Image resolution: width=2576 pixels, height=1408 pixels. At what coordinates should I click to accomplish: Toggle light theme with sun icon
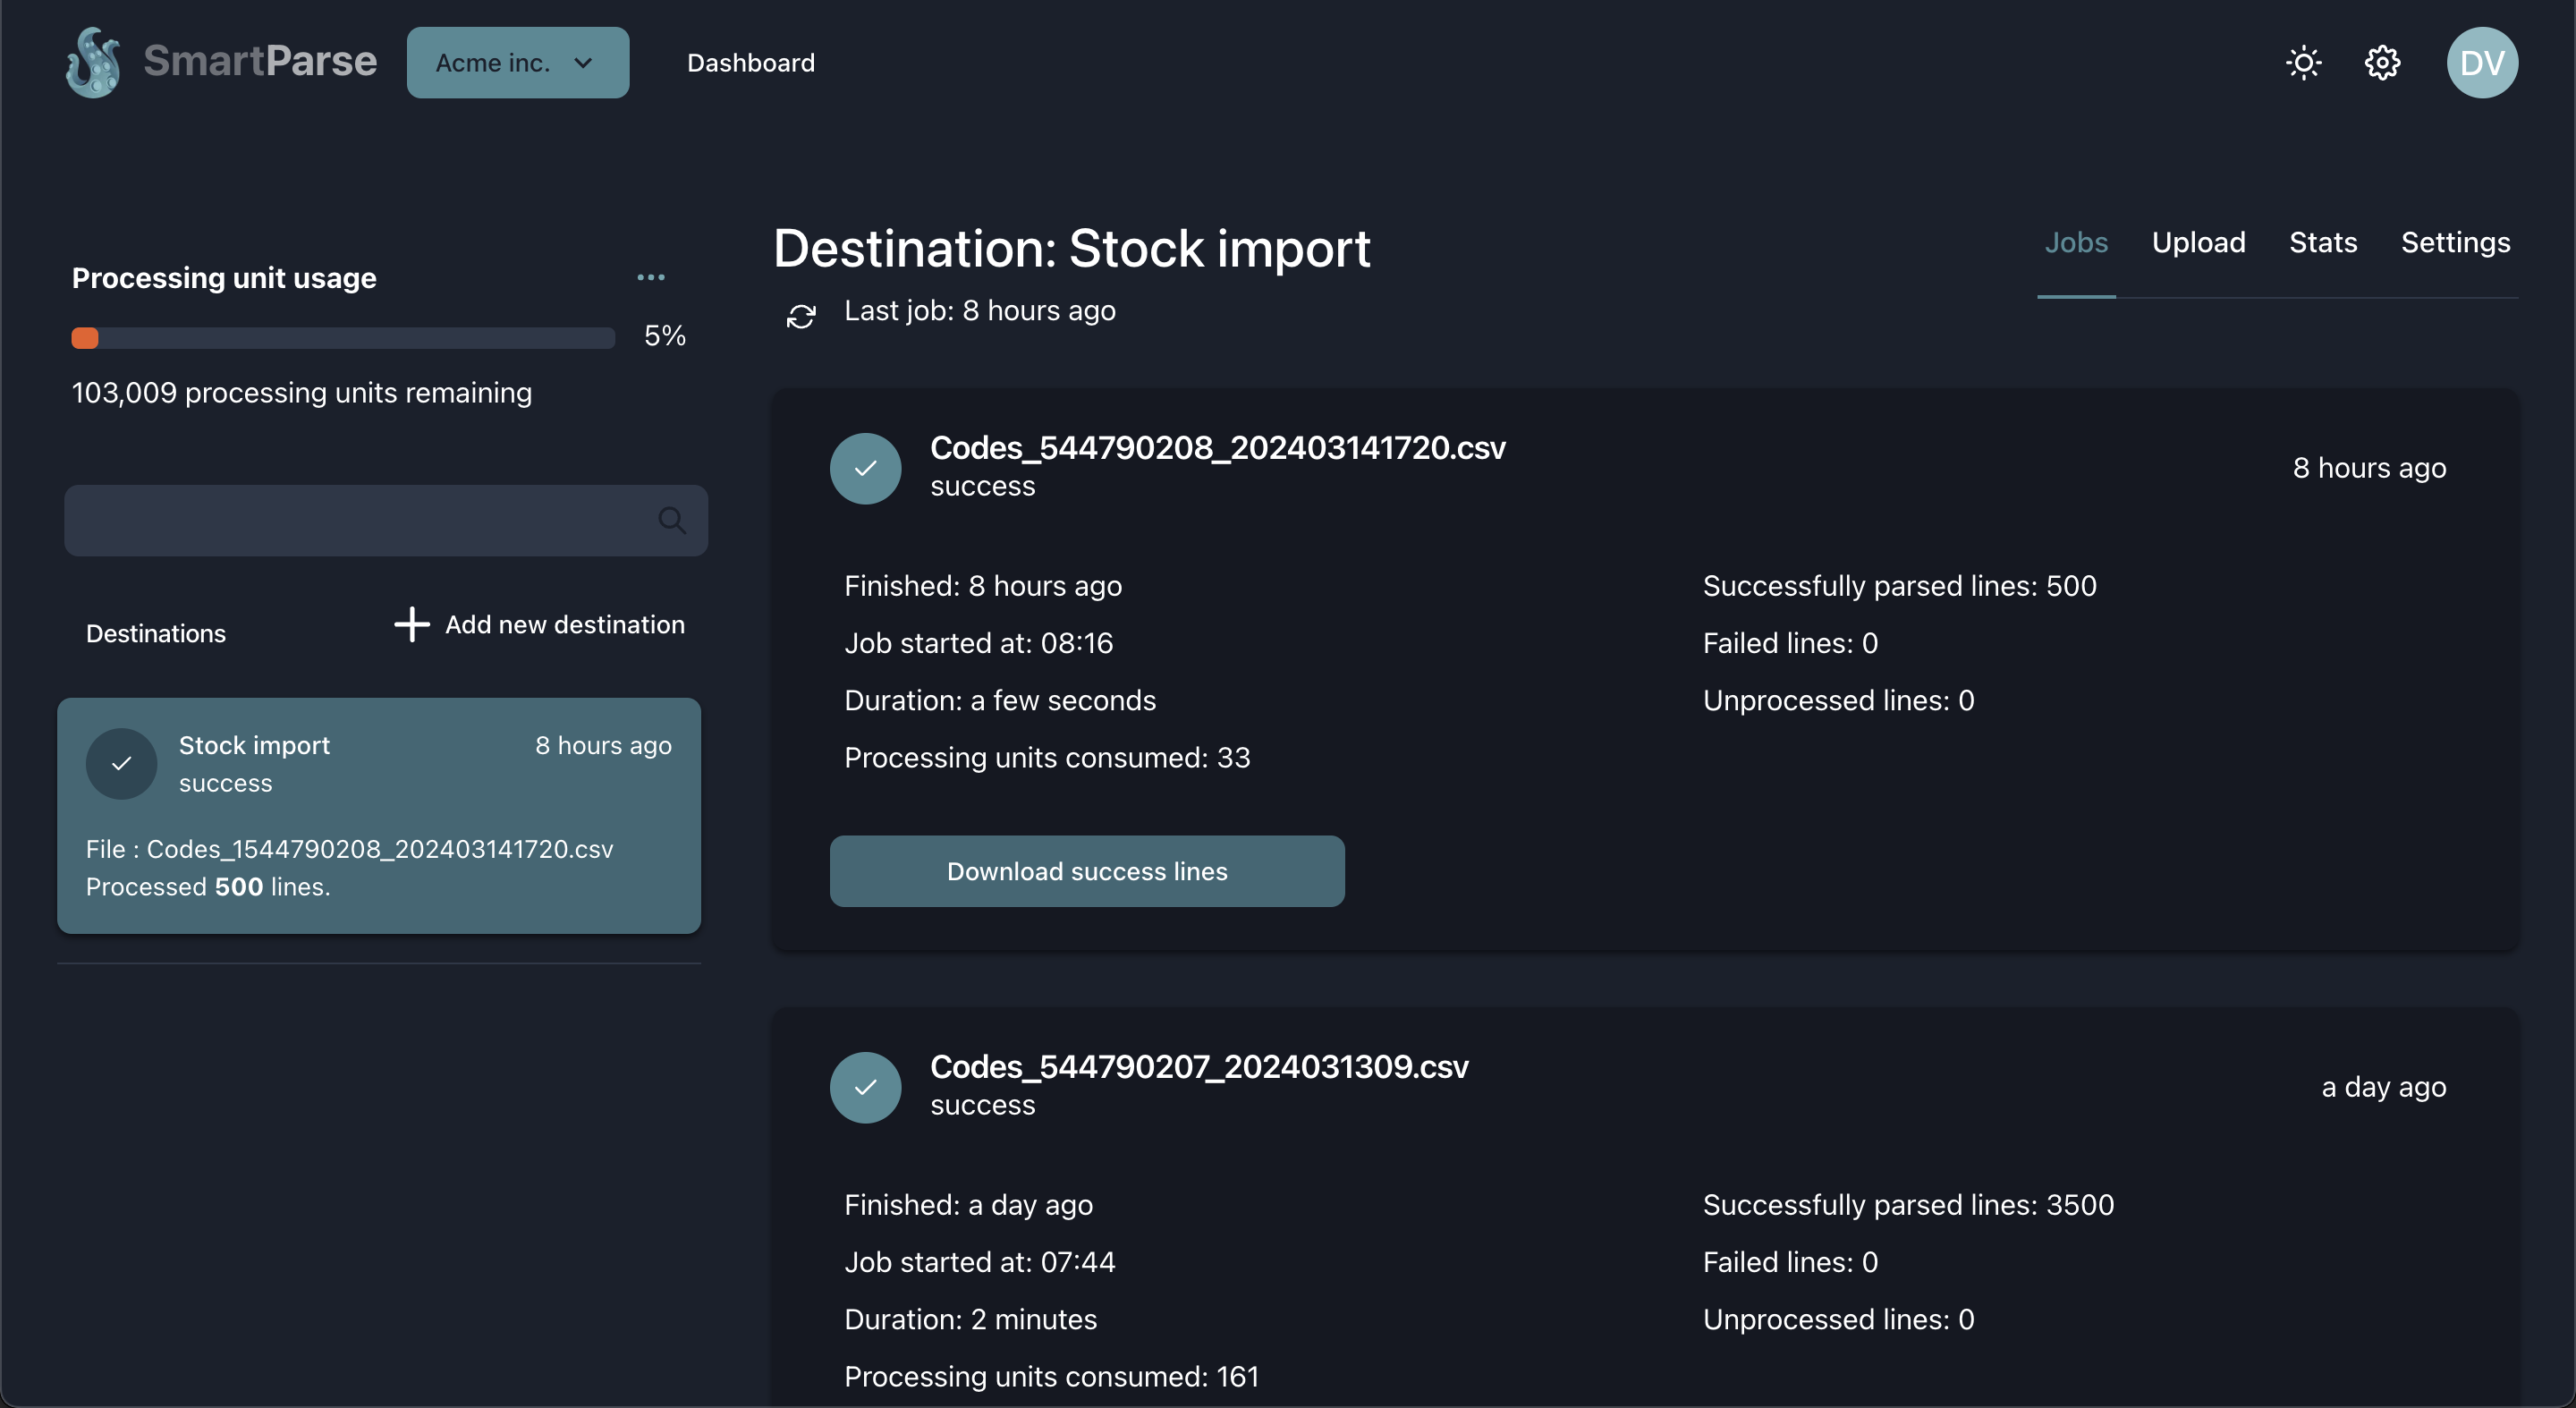(2303, 63)
